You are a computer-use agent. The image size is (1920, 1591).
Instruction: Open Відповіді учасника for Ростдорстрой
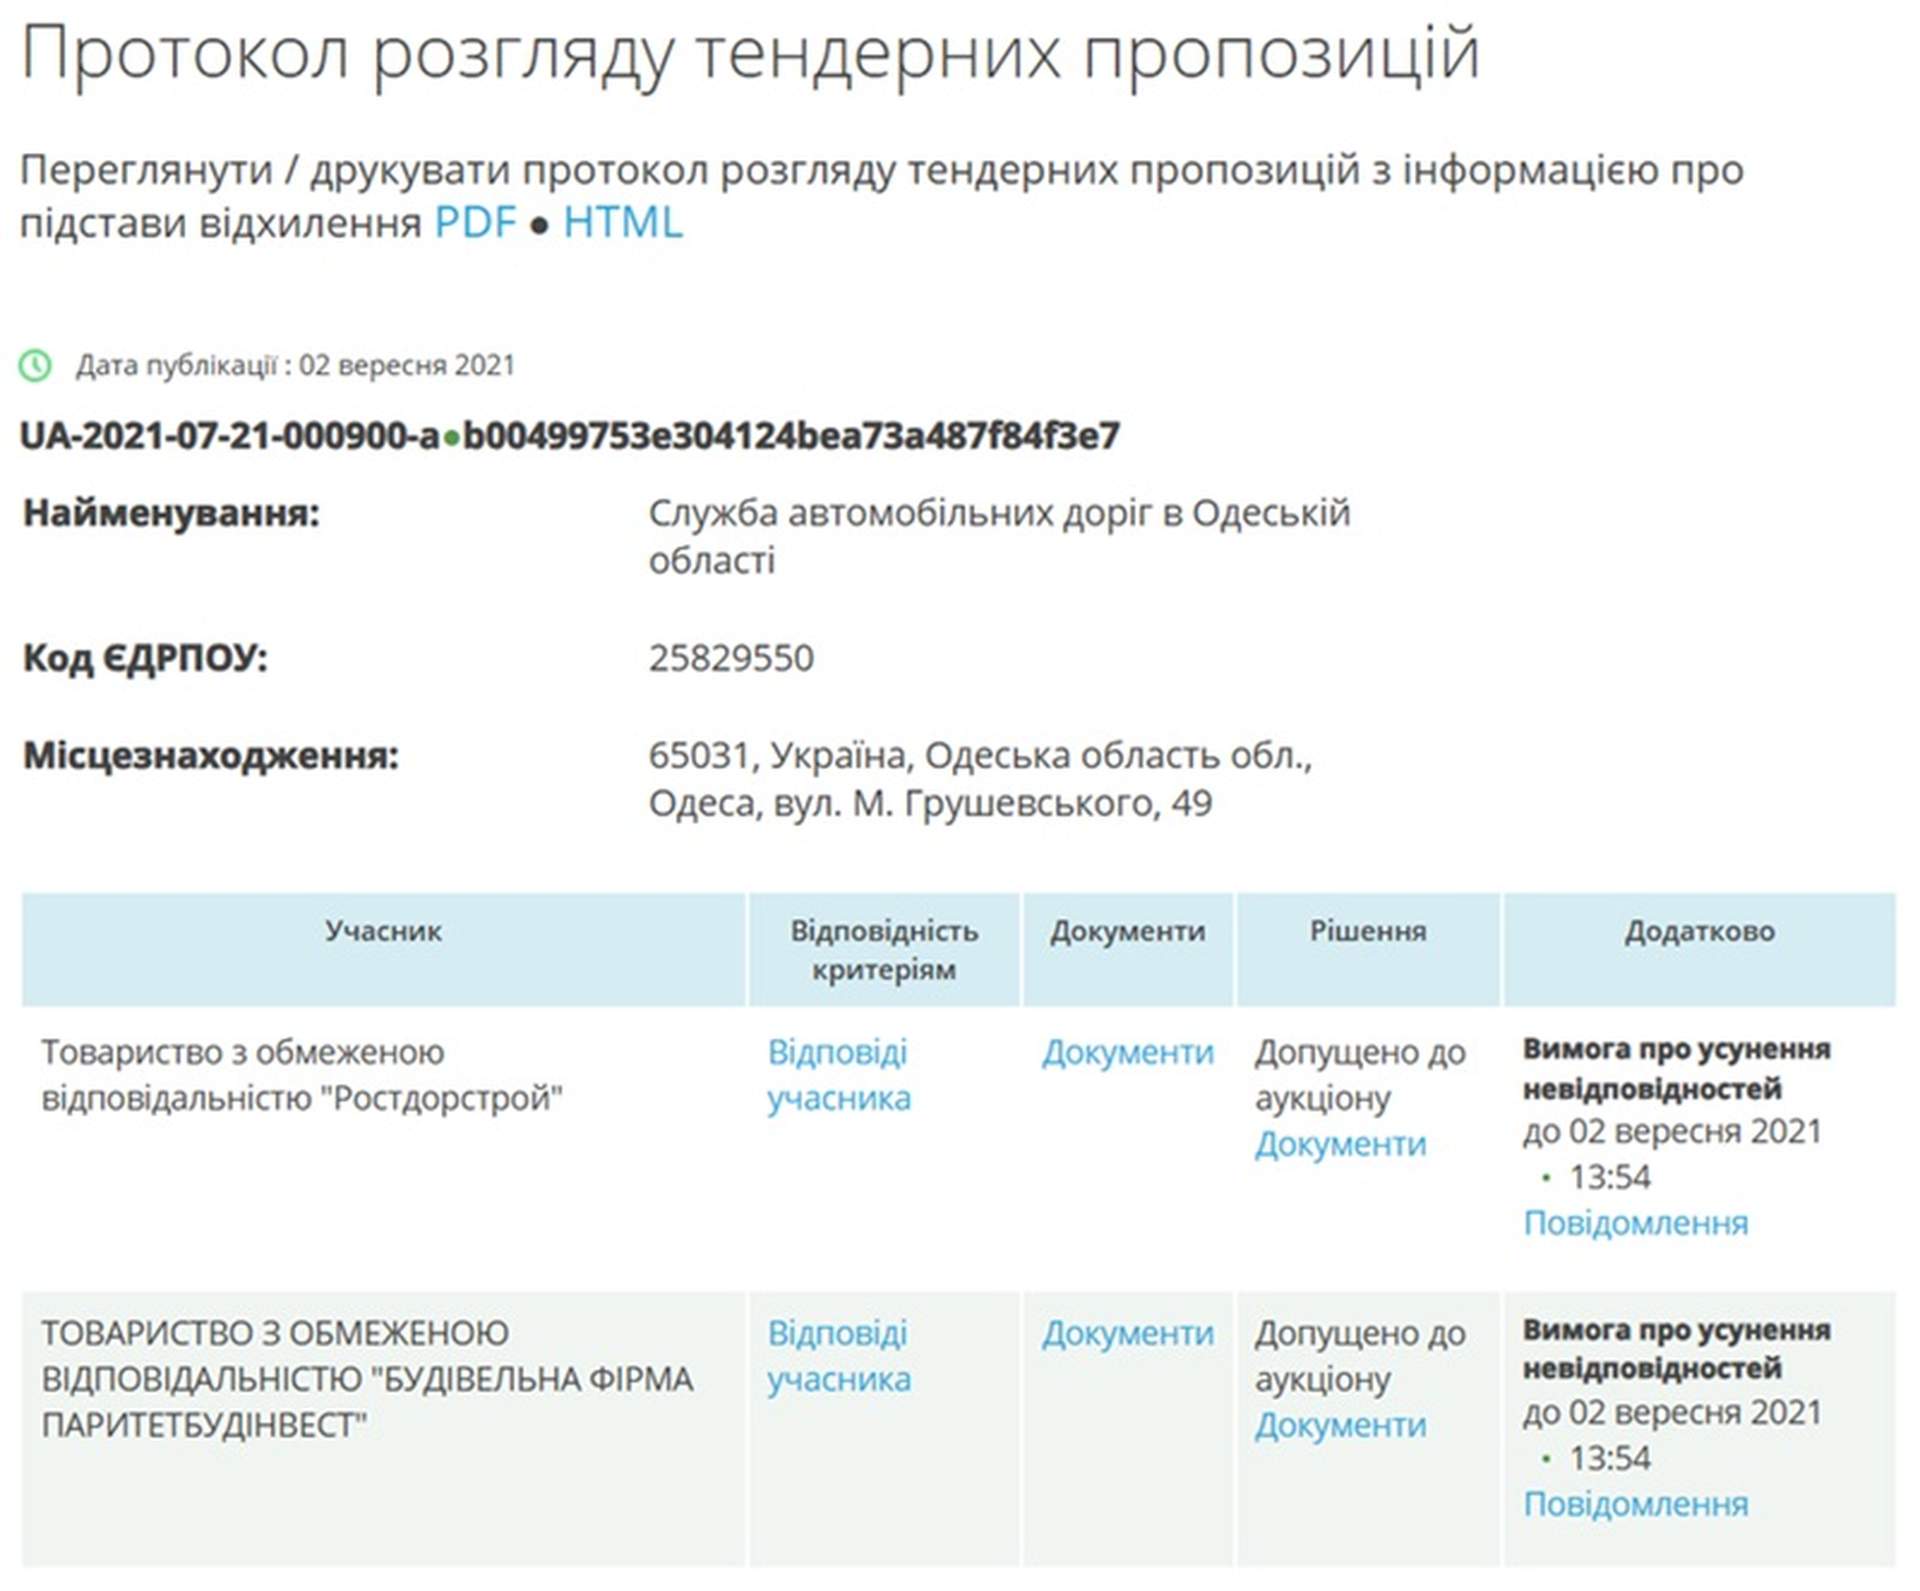840,1075
